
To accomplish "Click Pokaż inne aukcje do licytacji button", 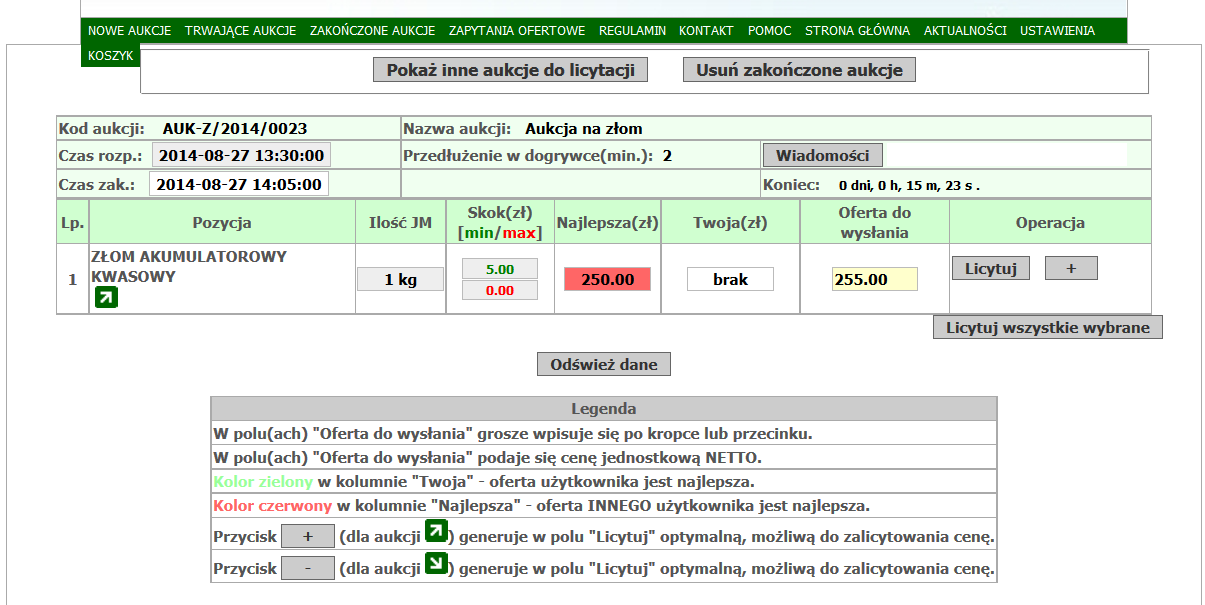I will (510, 70).
